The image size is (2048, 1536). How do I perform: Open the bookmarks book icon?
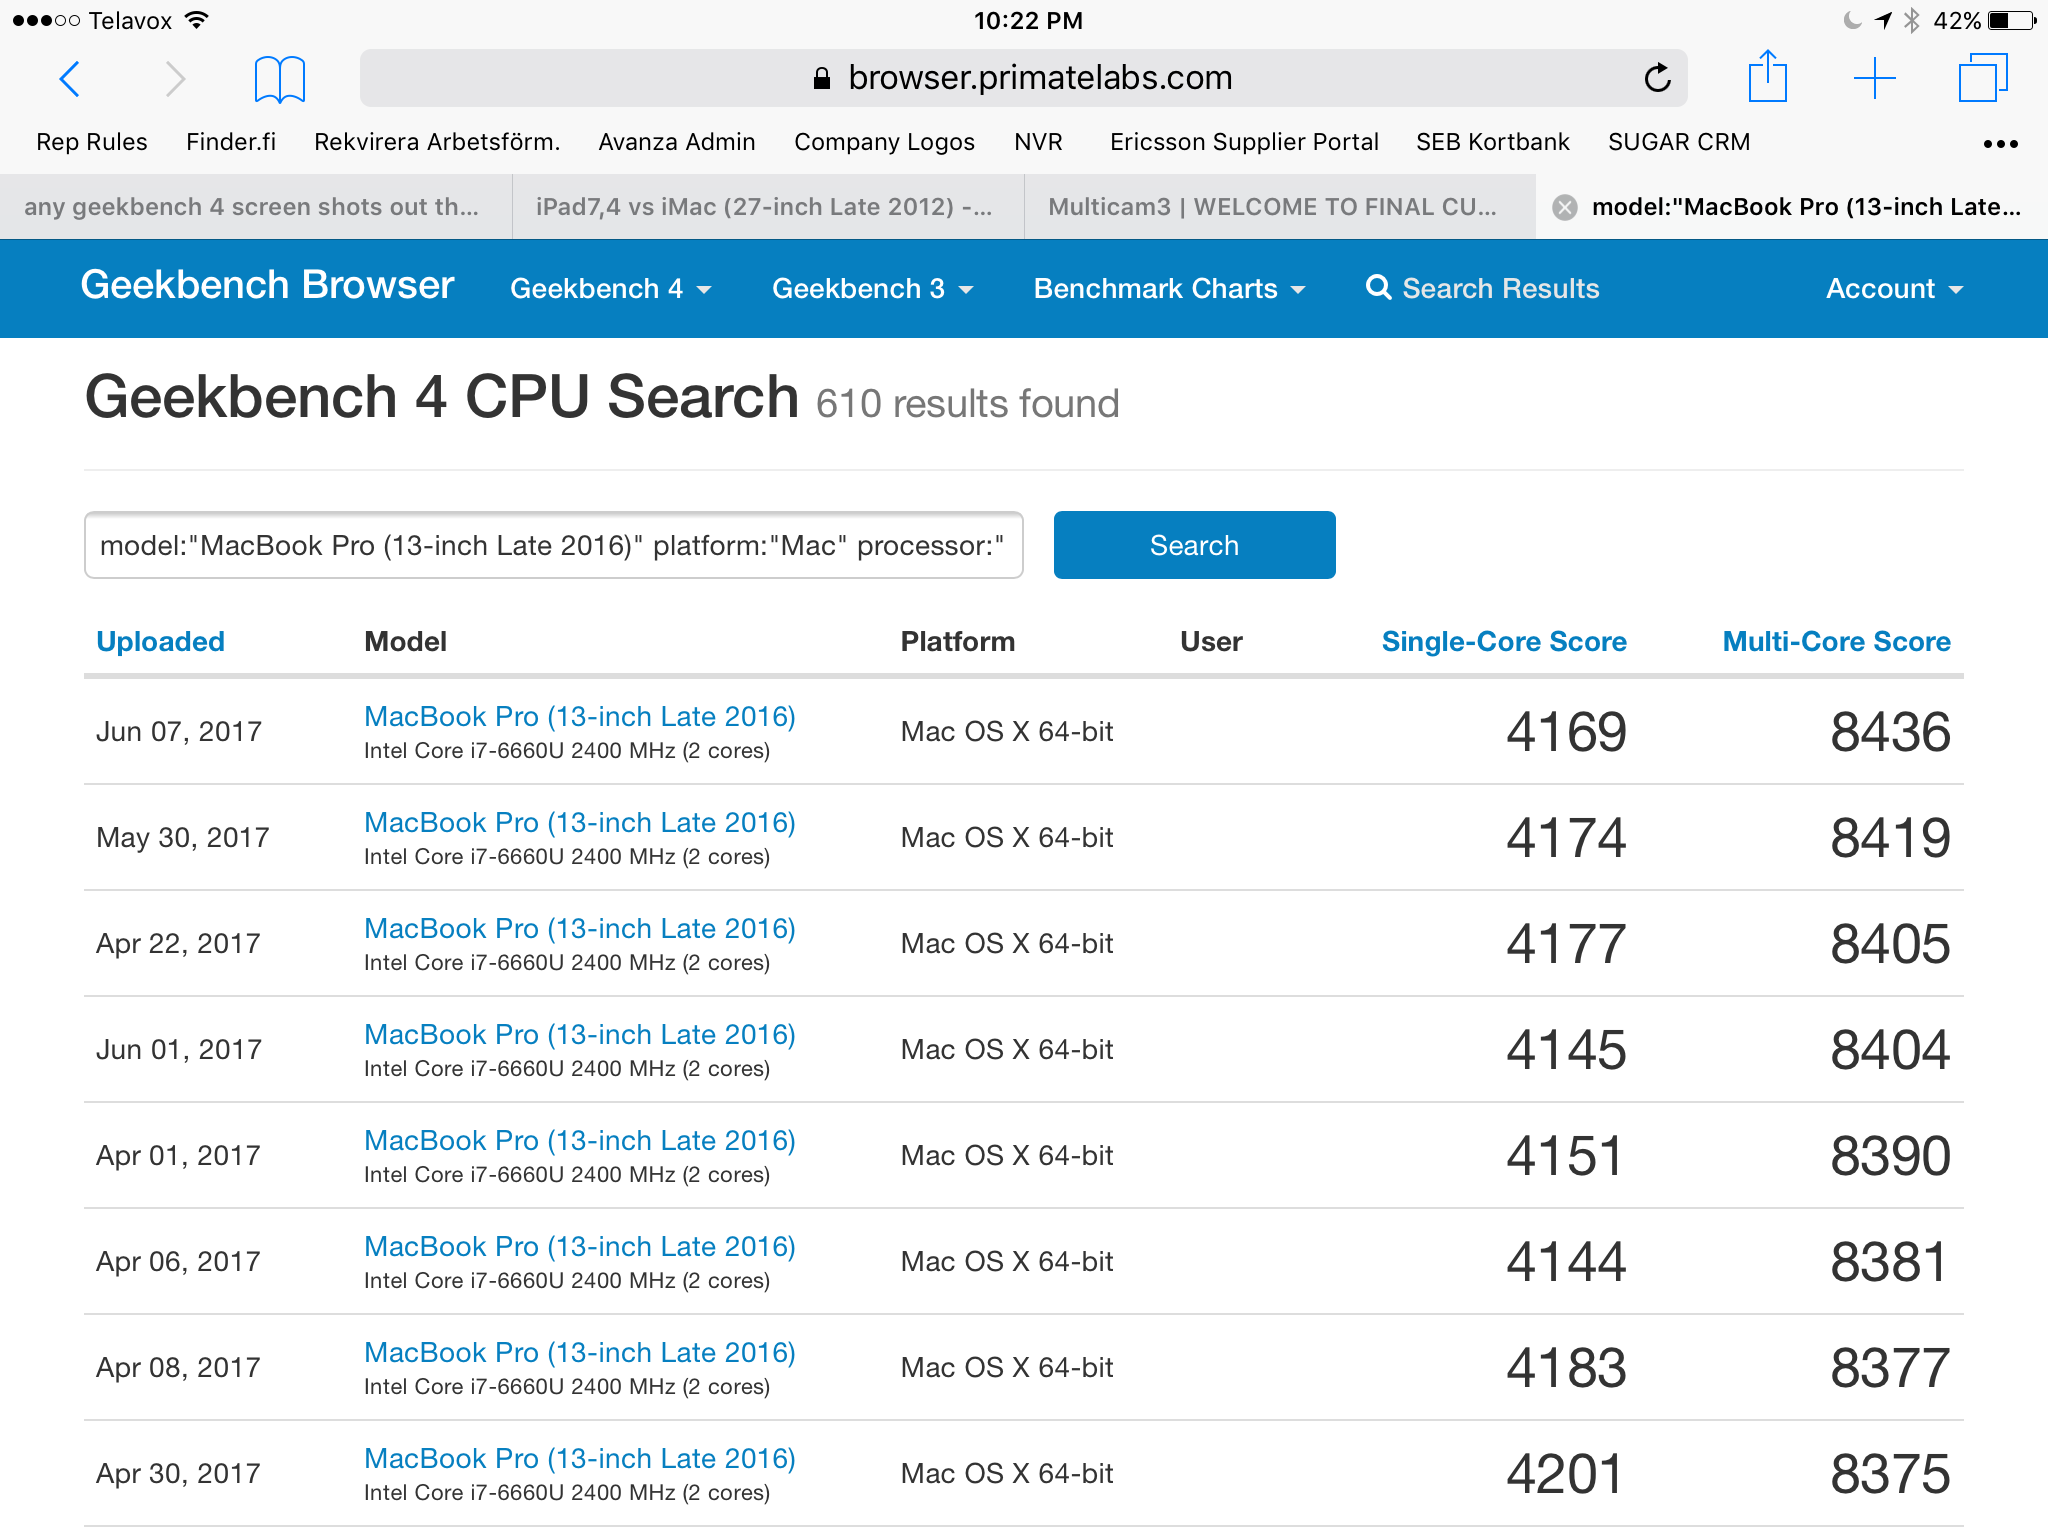[279, 79]
